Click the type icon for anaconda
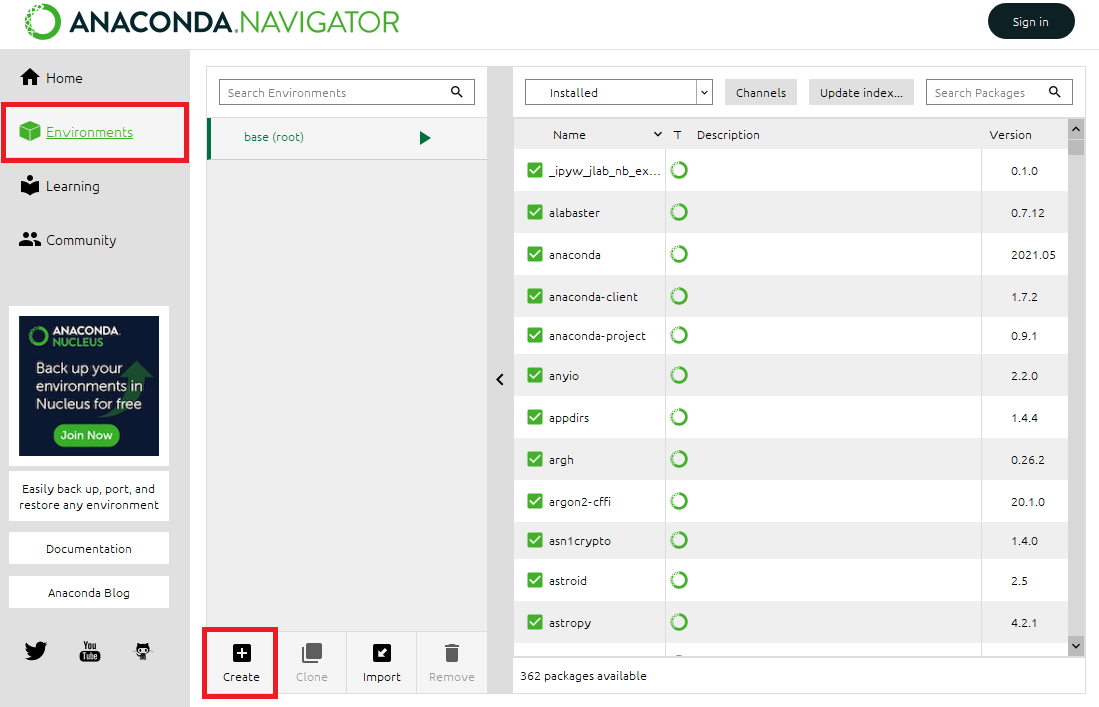This screenshot has height=707, width=1099. (678, 254)
